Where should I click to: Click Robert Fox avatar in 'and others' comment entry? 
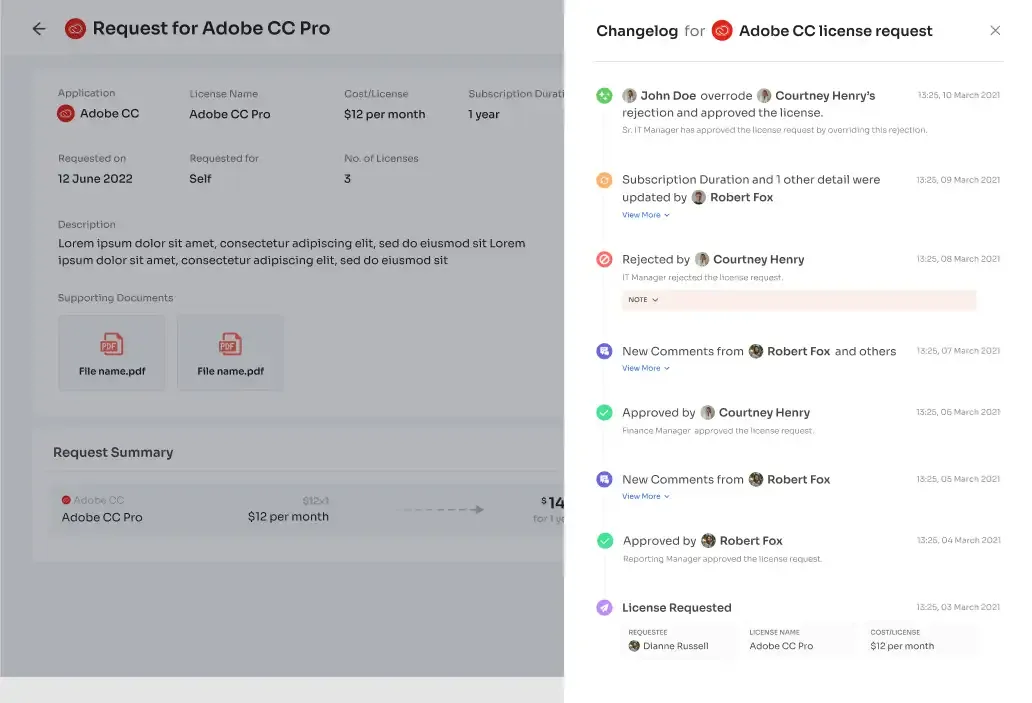coord(756,351)
